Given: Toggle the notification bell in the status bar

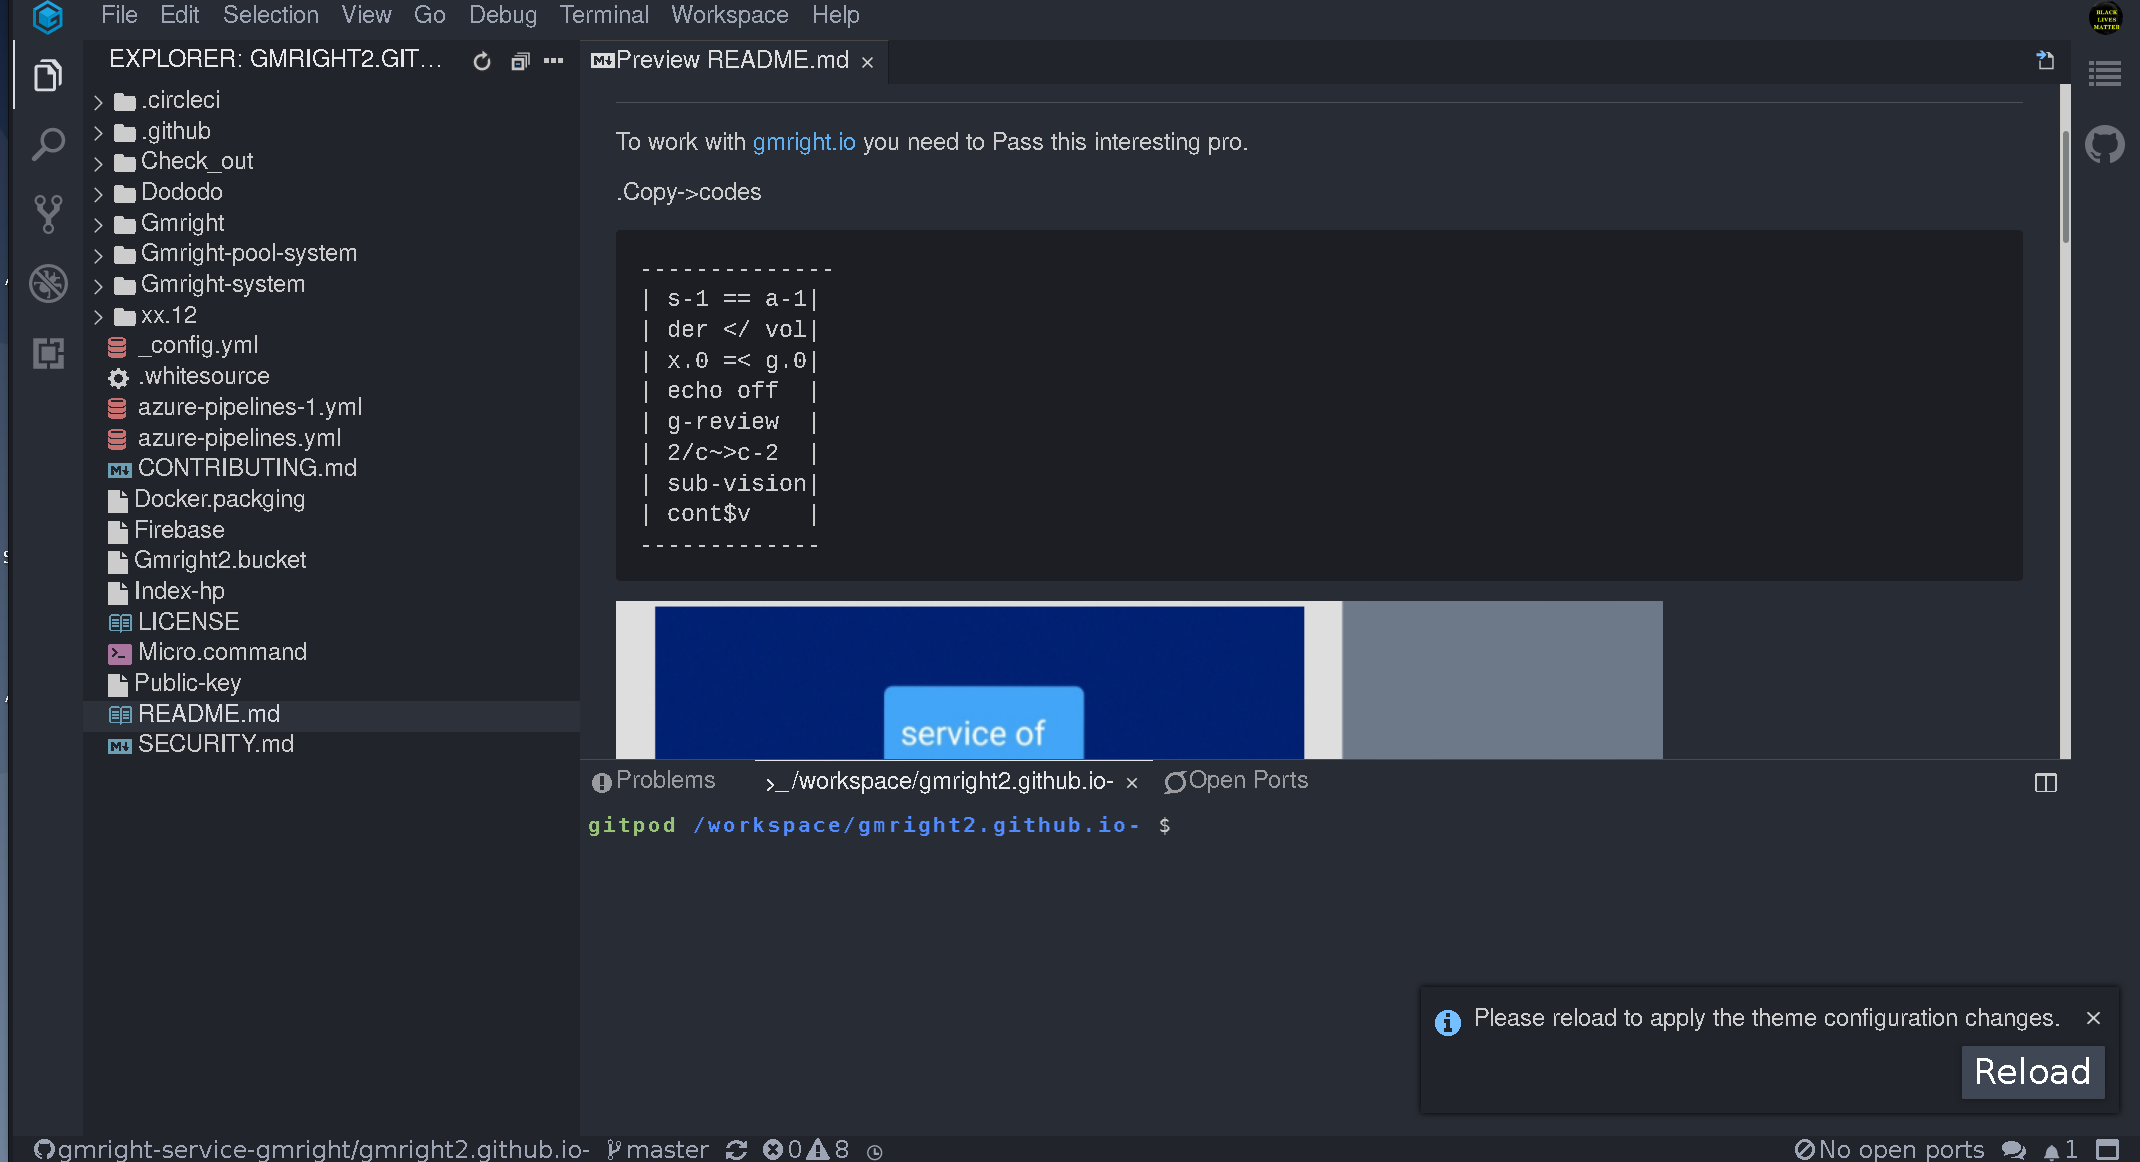Looking at the screenshot, I should (x=2052, y=1149).
